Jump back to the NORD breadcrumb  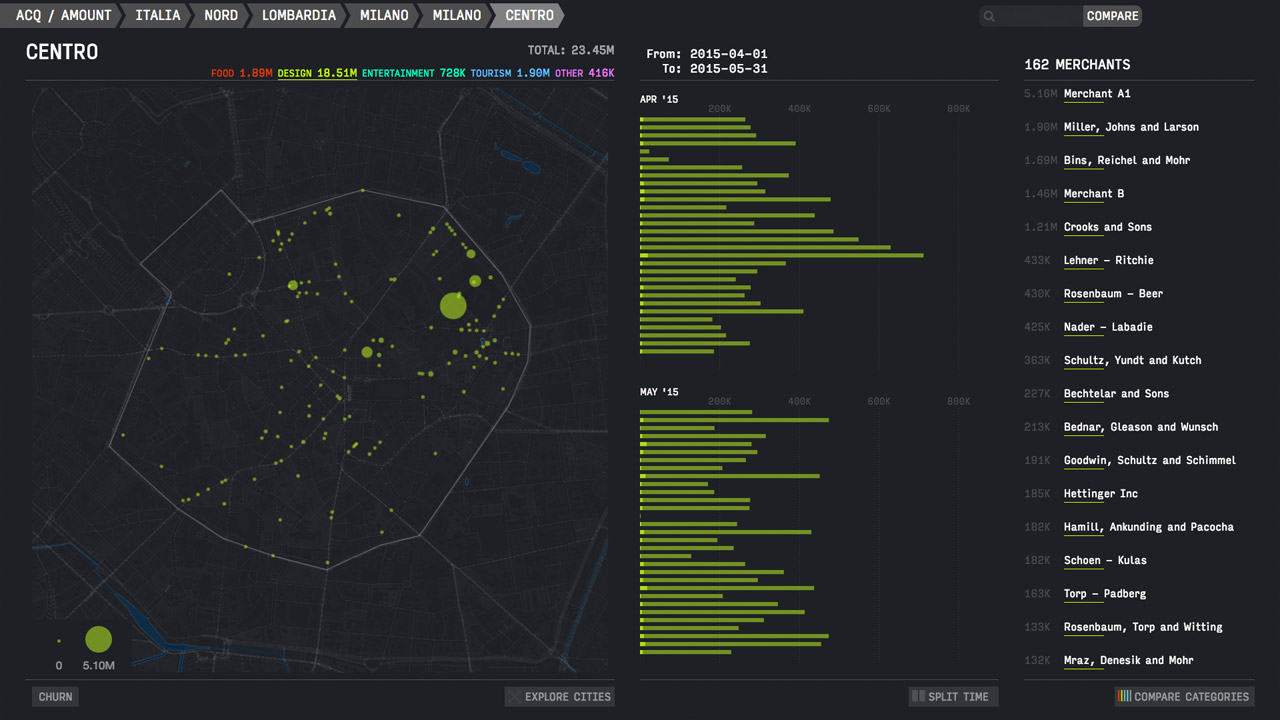[x=221, y=15]
